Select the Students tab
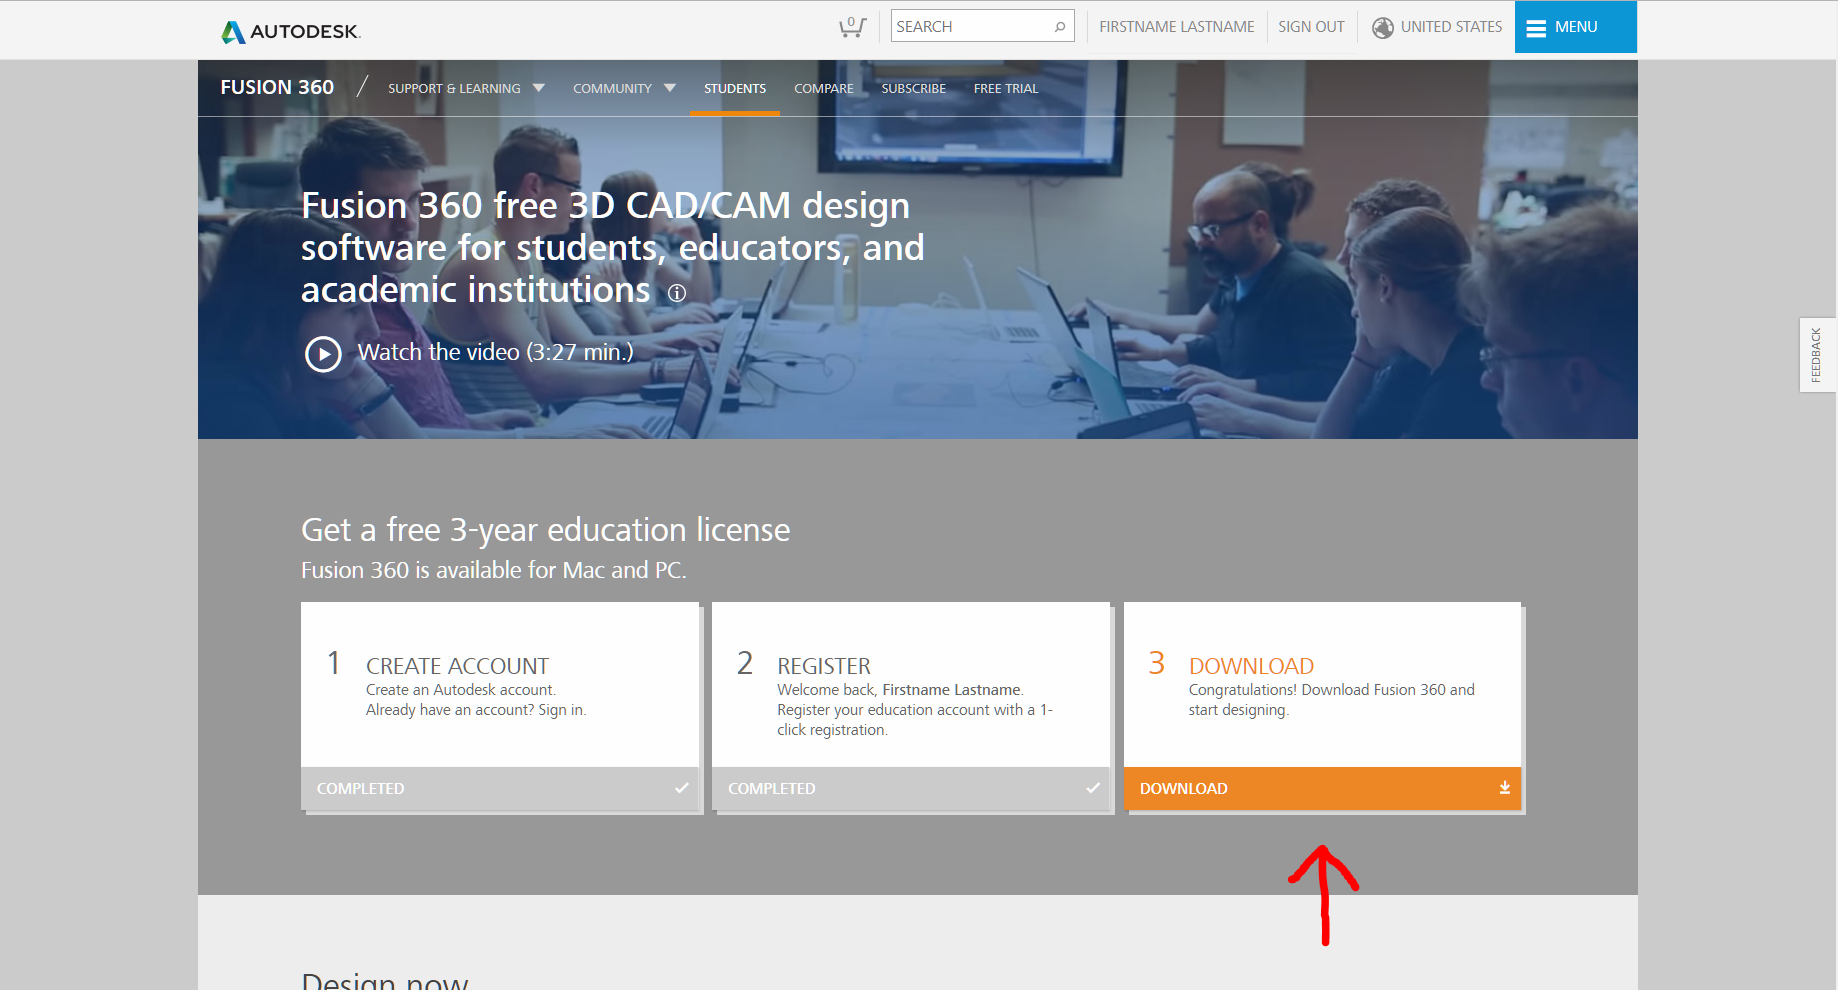This screenshot has width=1838, height=990. [x=734, y=89]
